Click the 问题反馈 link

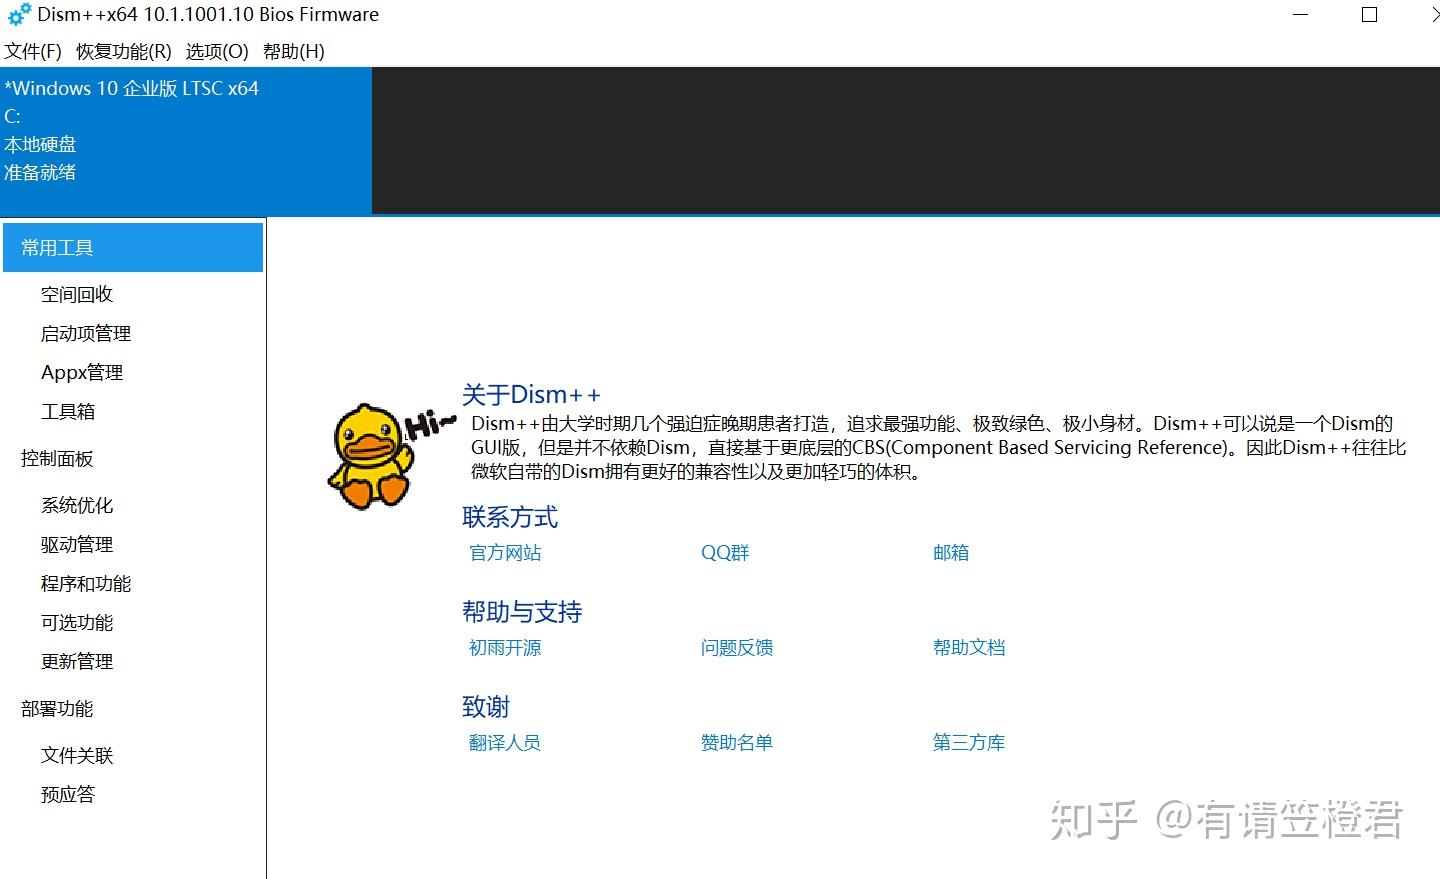pos(737,647)
